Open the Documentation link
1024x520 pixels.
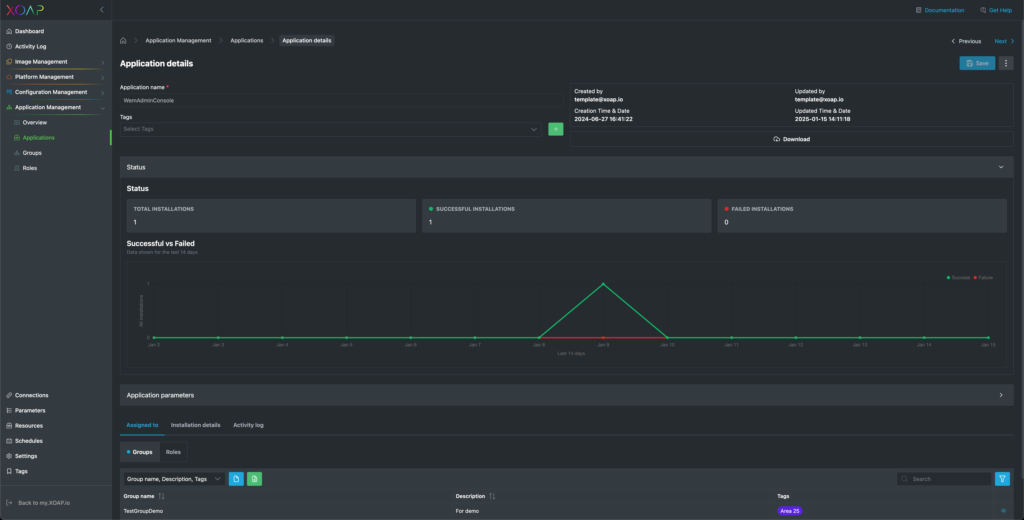pyautogui.click(x=940, y=10)
